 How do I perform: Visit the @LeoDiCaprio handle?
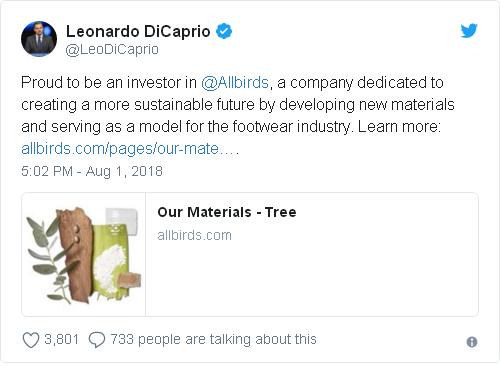(112, 50)
